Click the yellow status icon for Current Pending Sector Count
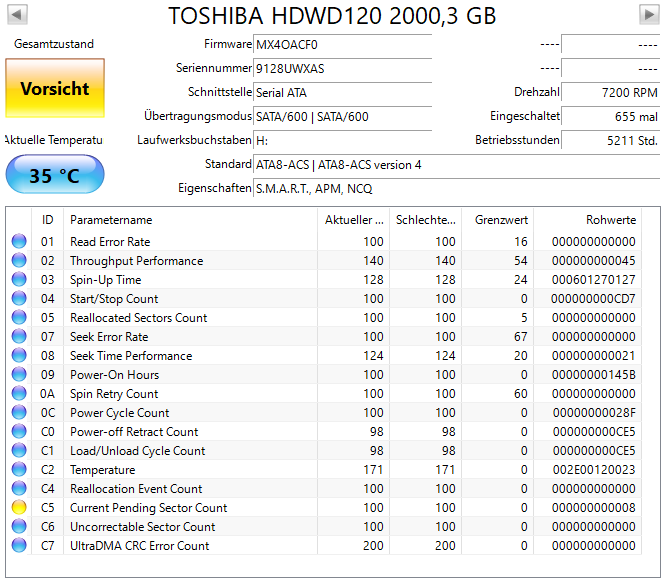This screenshot has width=665, height=582. click(x=19, y=507)
